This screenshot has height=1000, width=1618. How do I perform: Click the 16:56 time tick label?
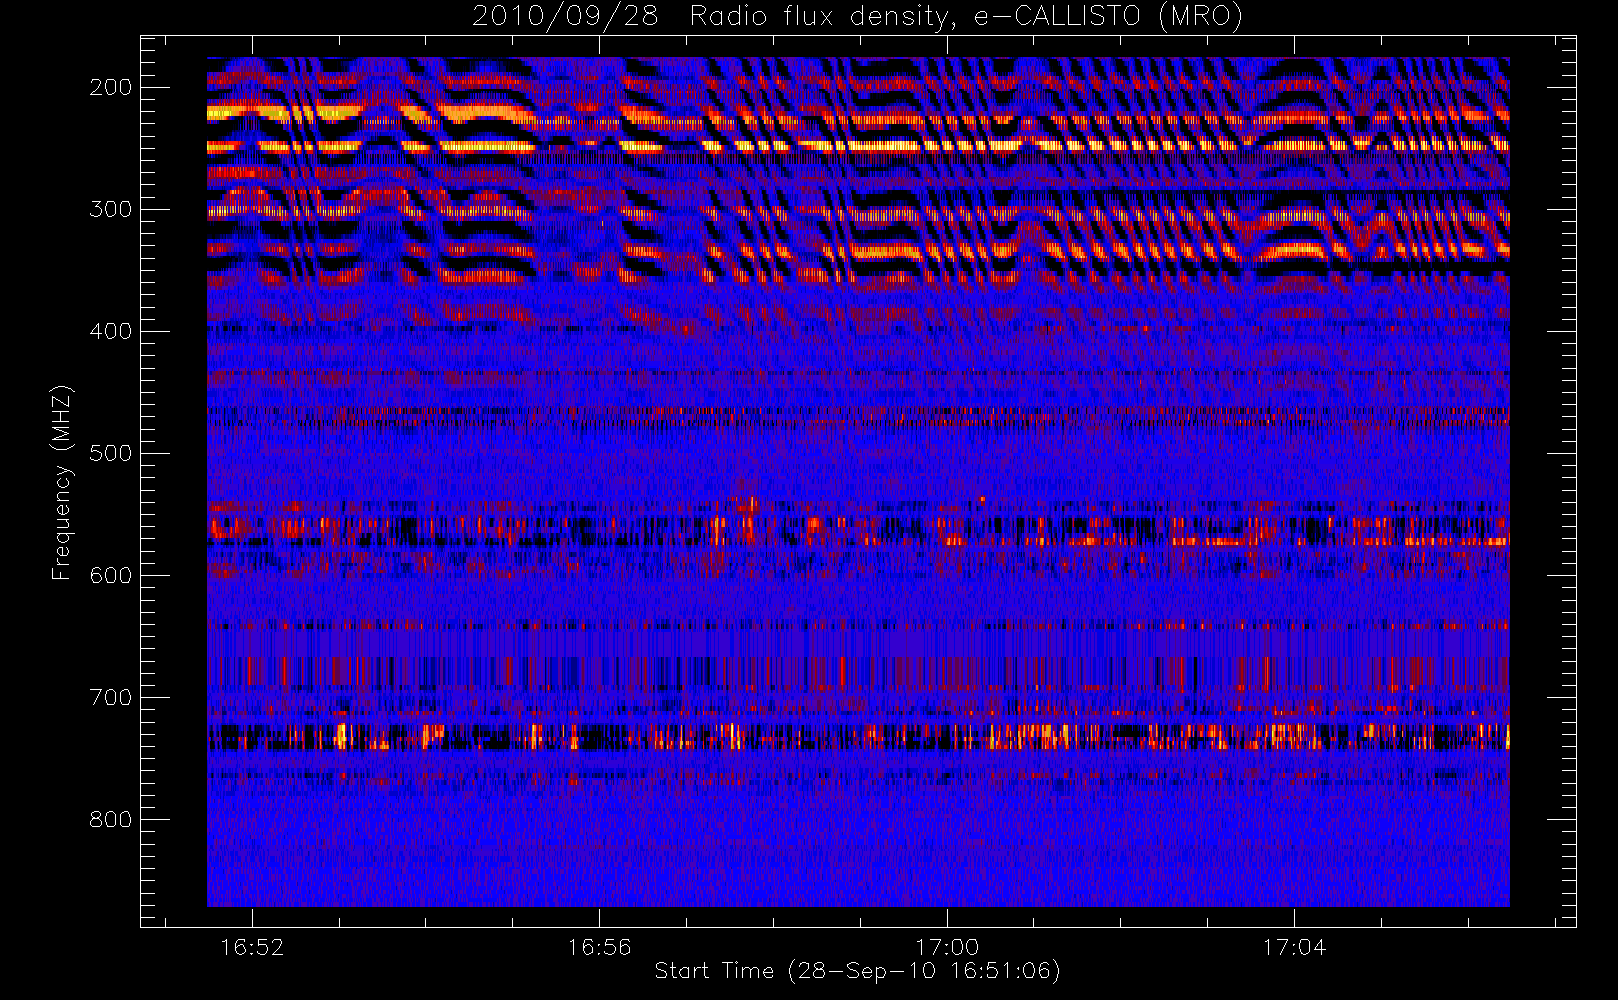pos(599,947)
